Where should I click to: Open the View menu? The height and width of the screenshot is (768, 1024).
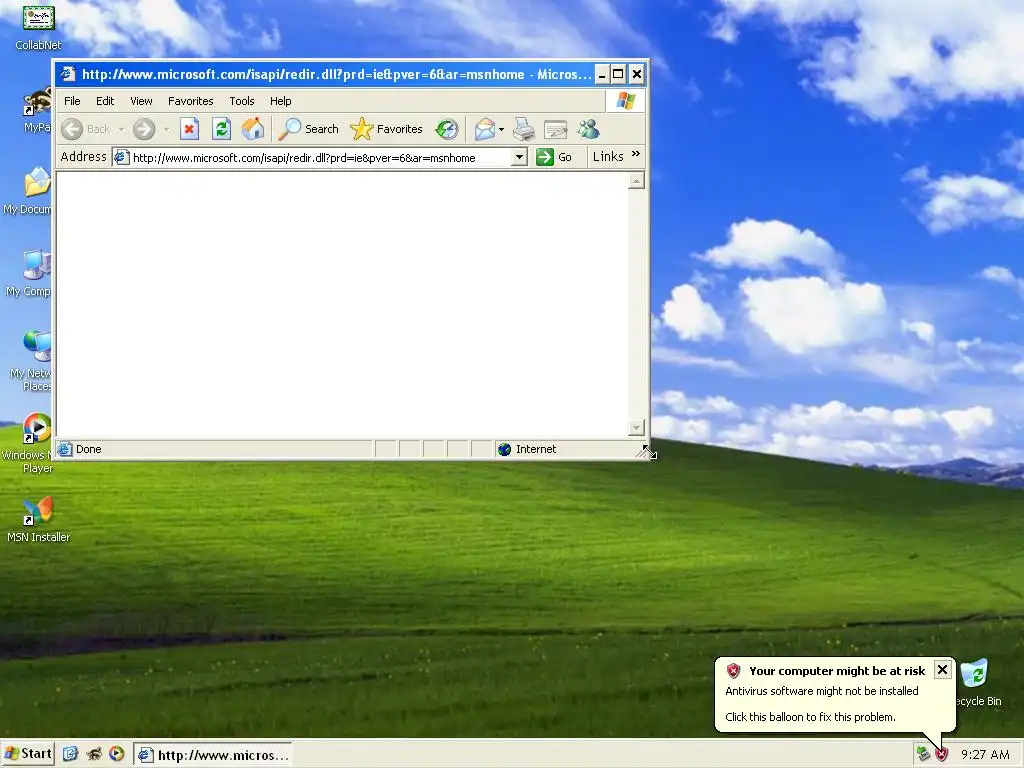[141, 101]
